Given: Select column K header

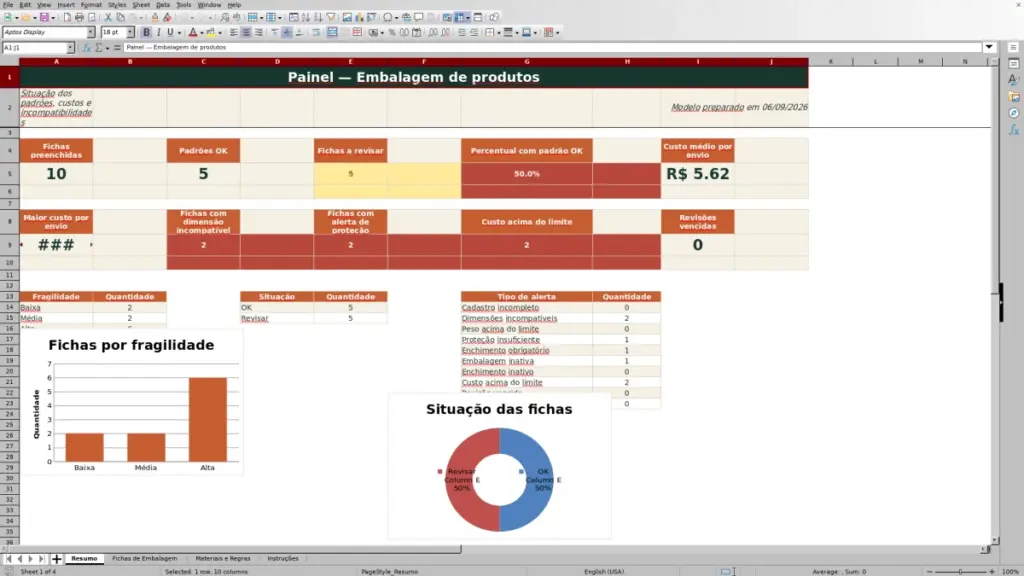Looking at the screenshot, I should [x=831, y=61].
